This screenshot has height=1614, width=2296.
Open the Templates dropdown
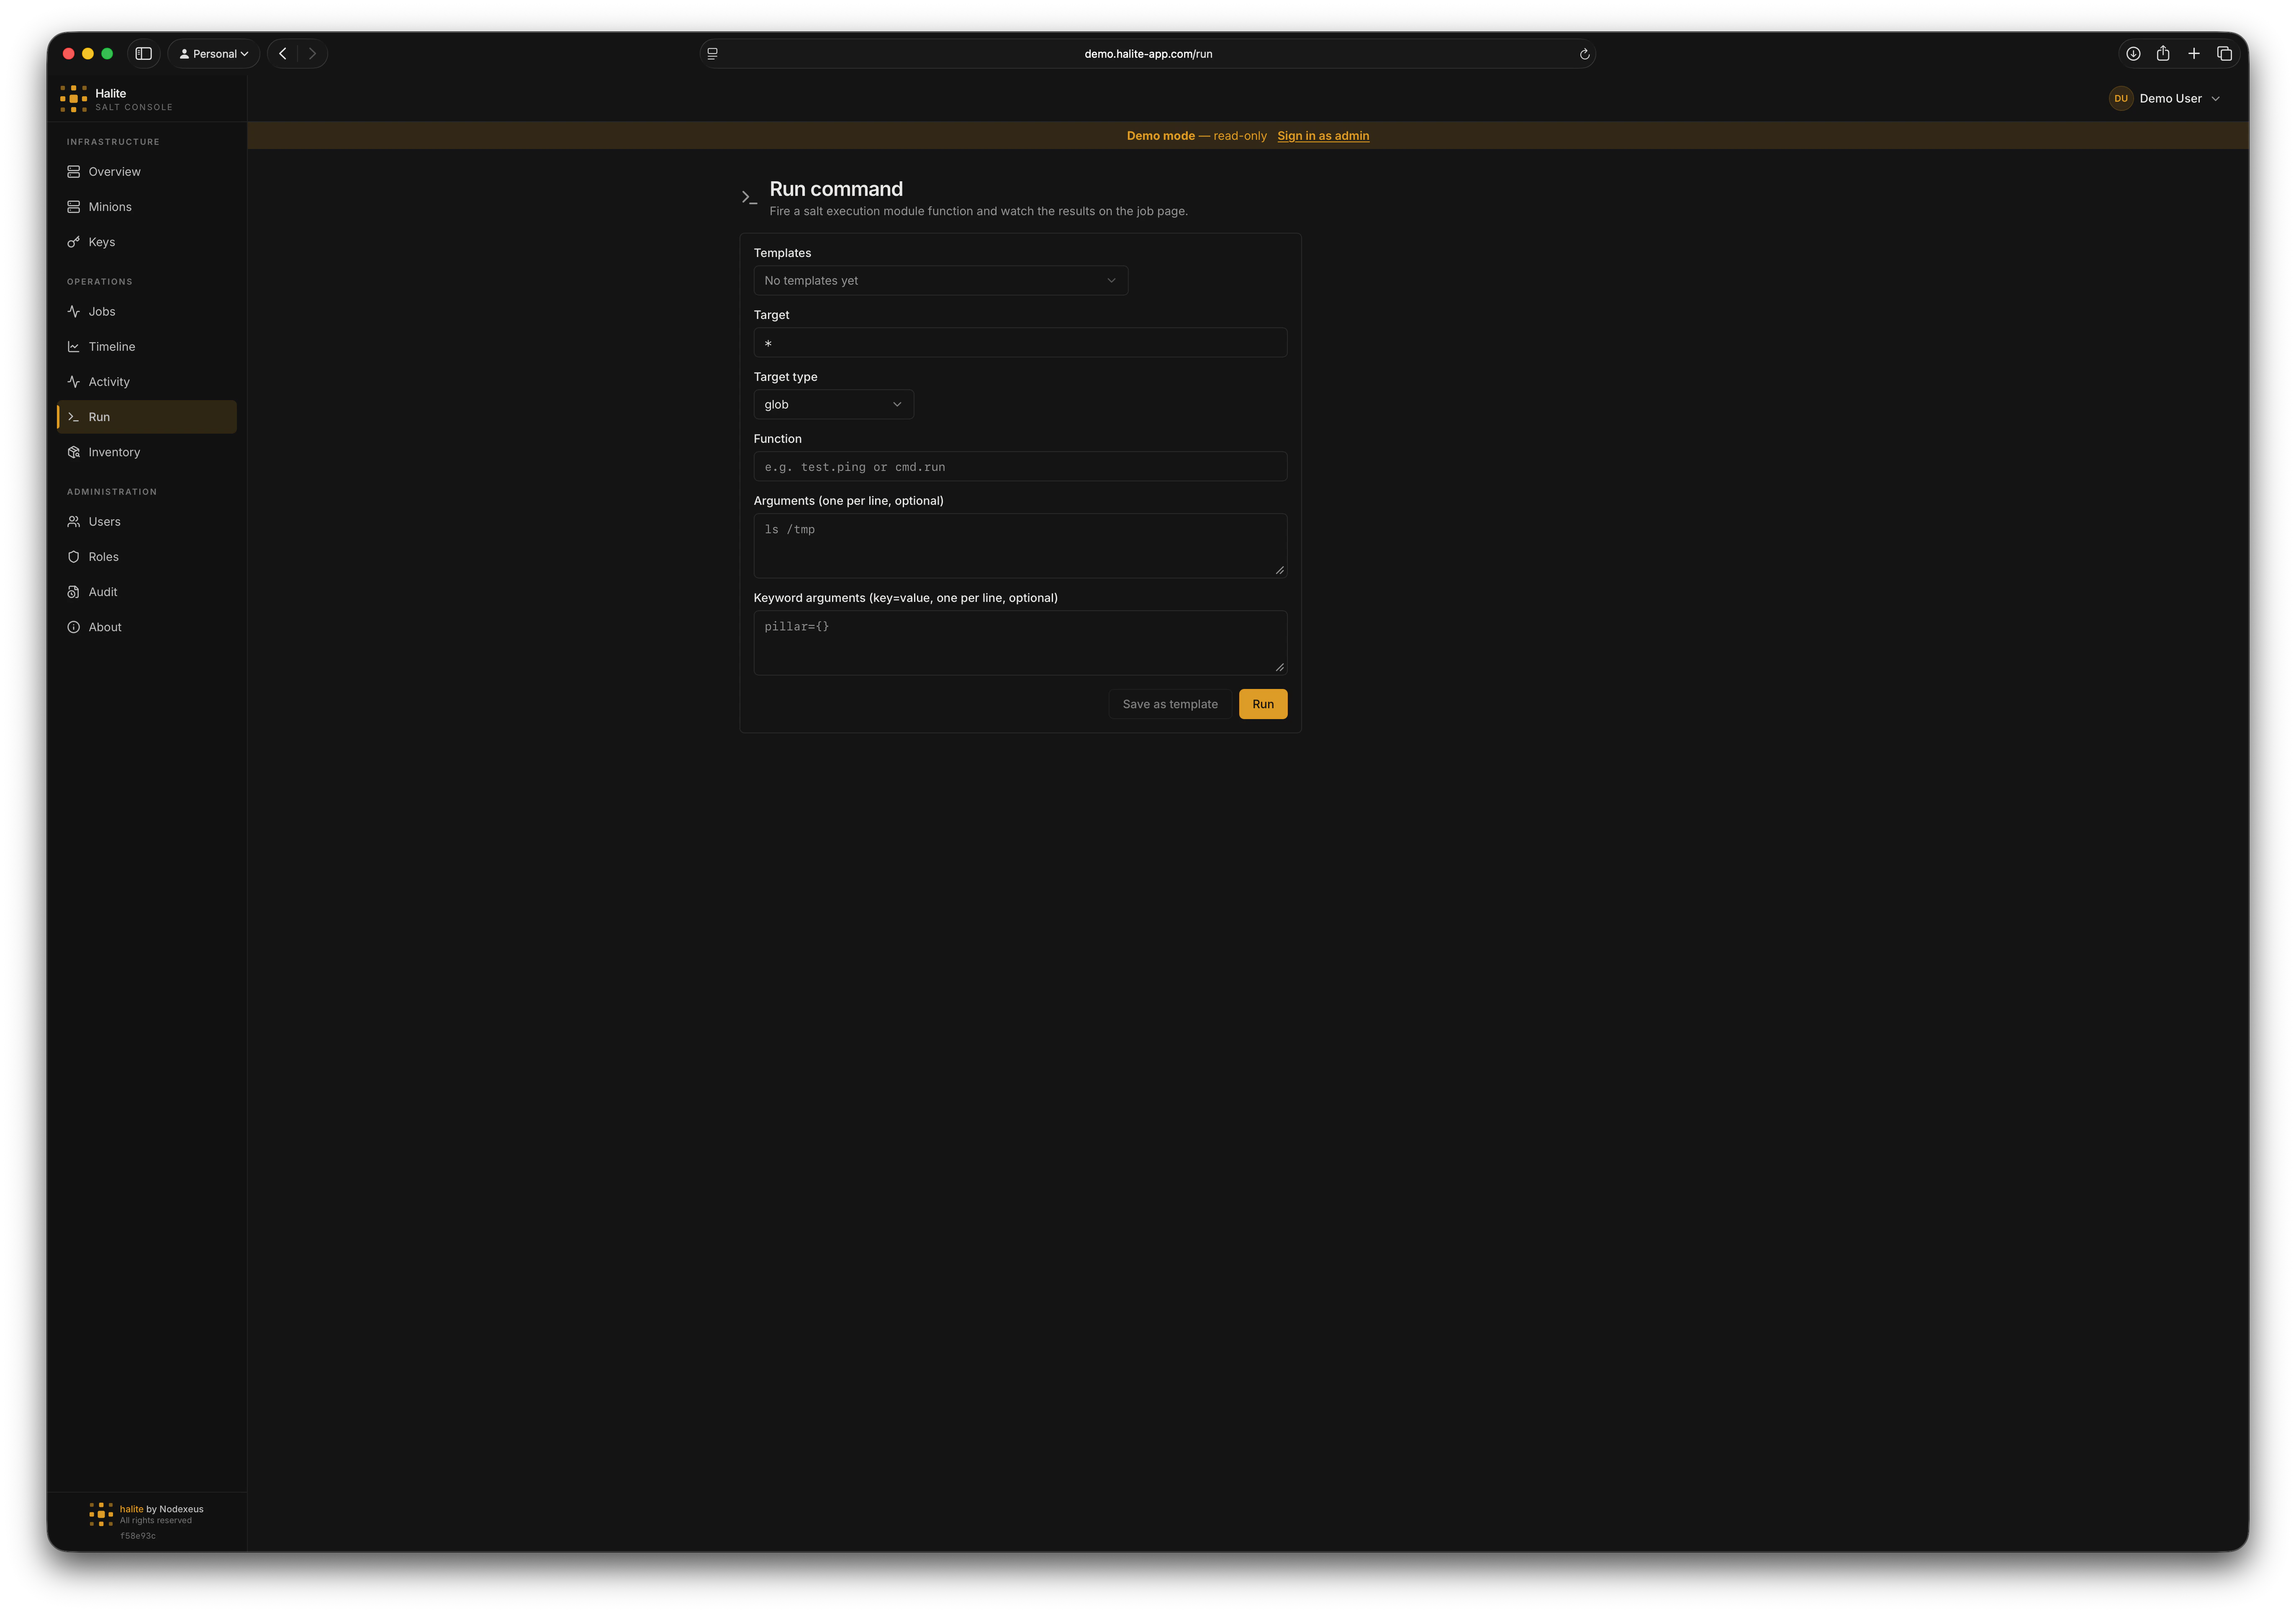coord(940,281)
